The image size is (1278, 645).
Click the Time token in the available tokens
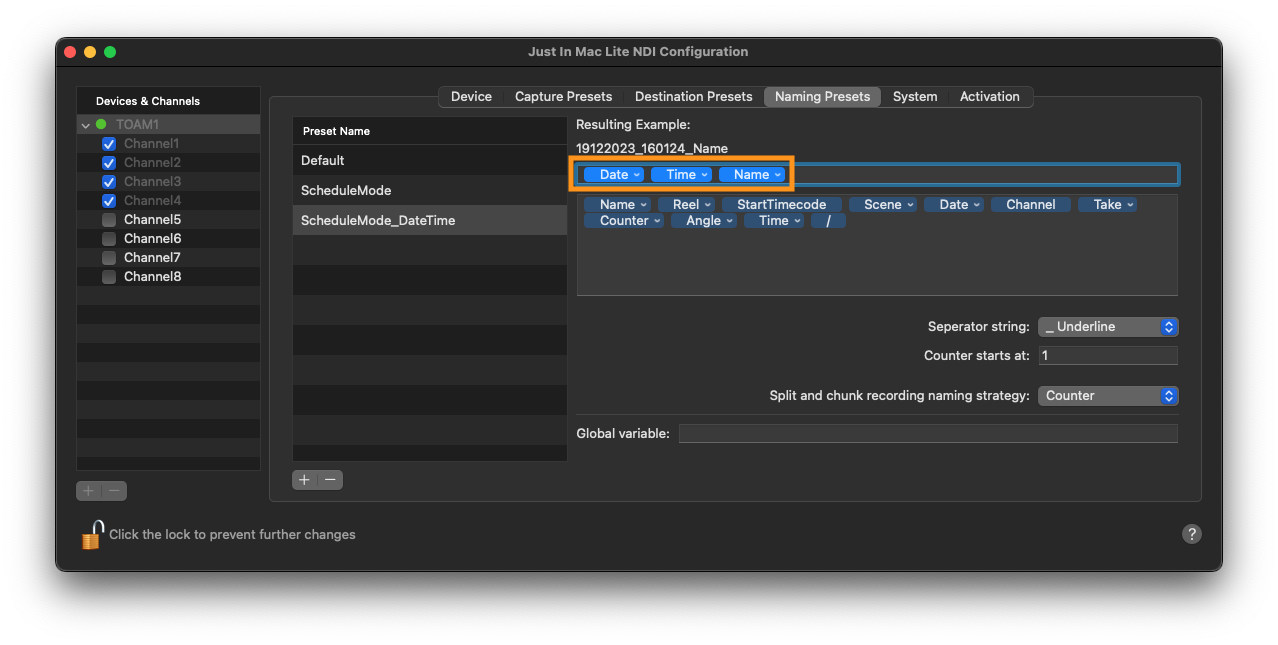[x=774, y=221]
